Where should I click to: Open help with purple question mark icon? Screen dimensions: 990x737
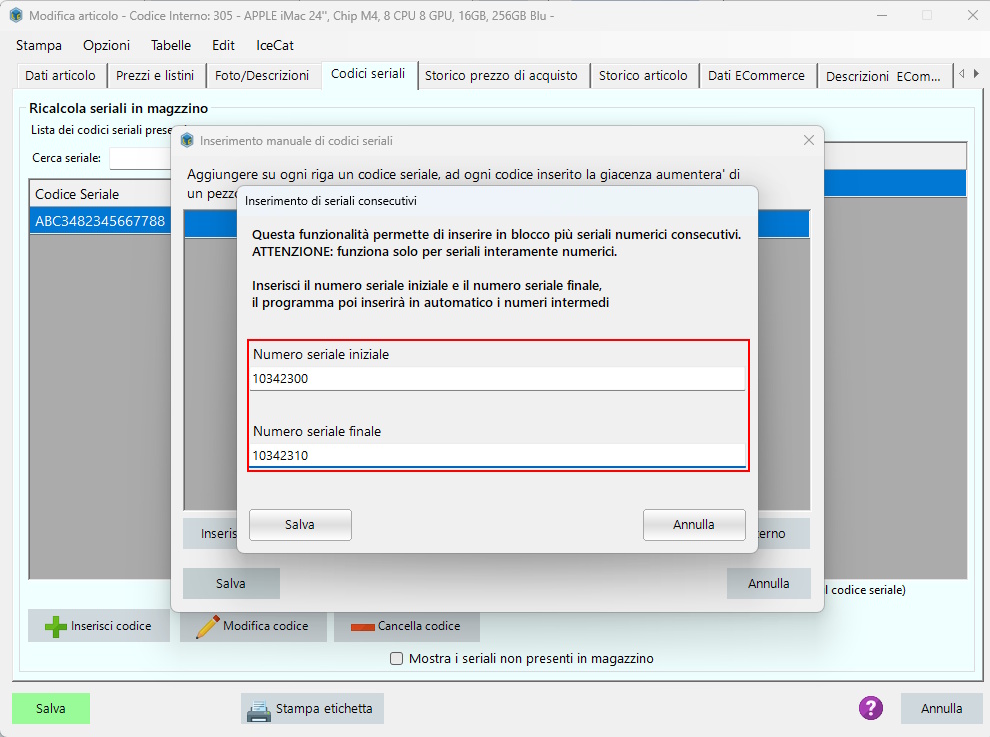coord(870,708)
